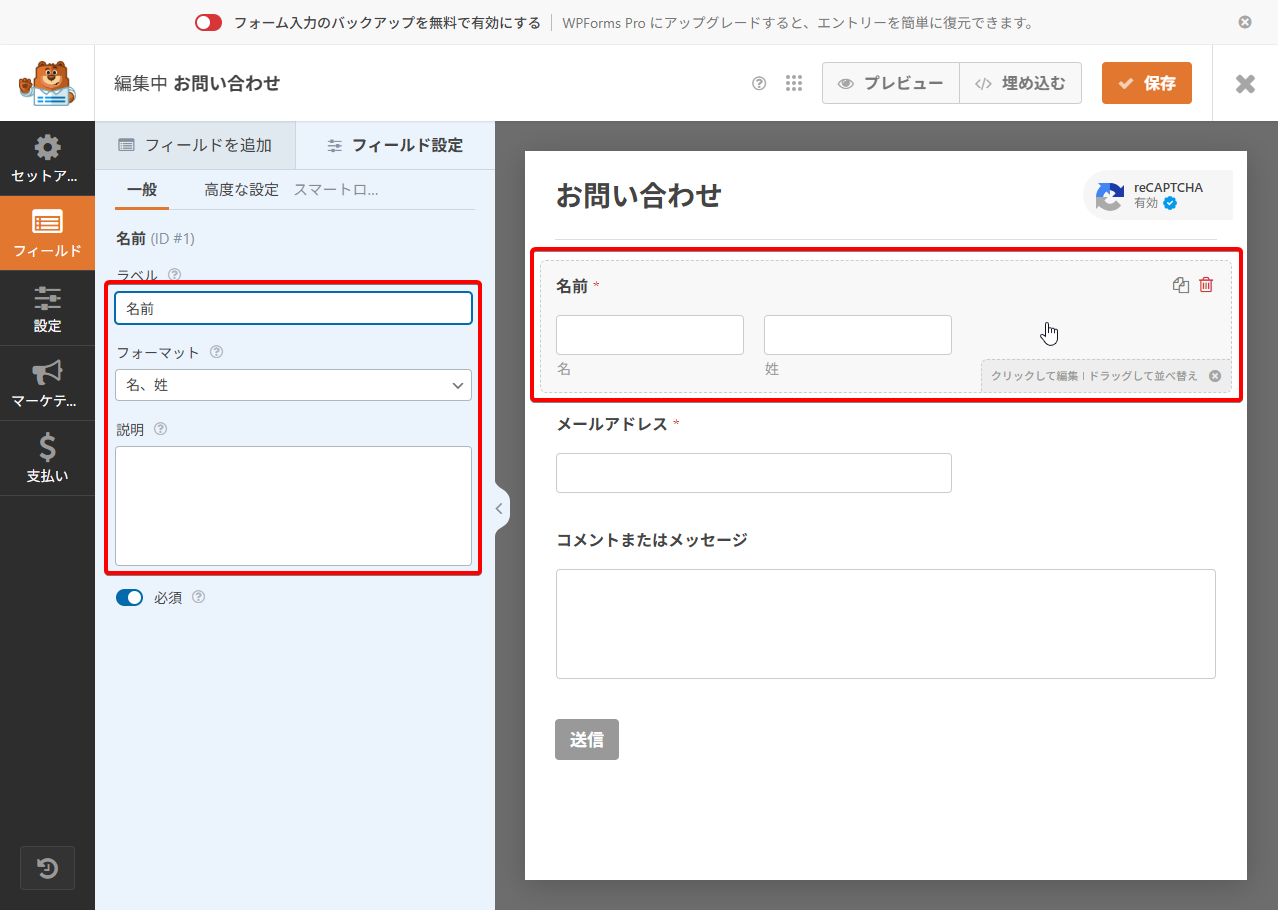This screenshot has height=910, width=1278.
Task: Click the 説明 text area
Action: coord(293,506)
